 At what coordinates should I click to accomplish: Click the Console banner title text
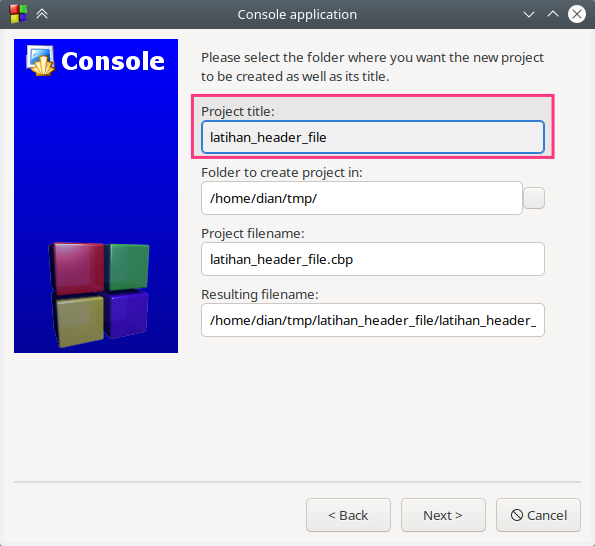pos(113,61)
